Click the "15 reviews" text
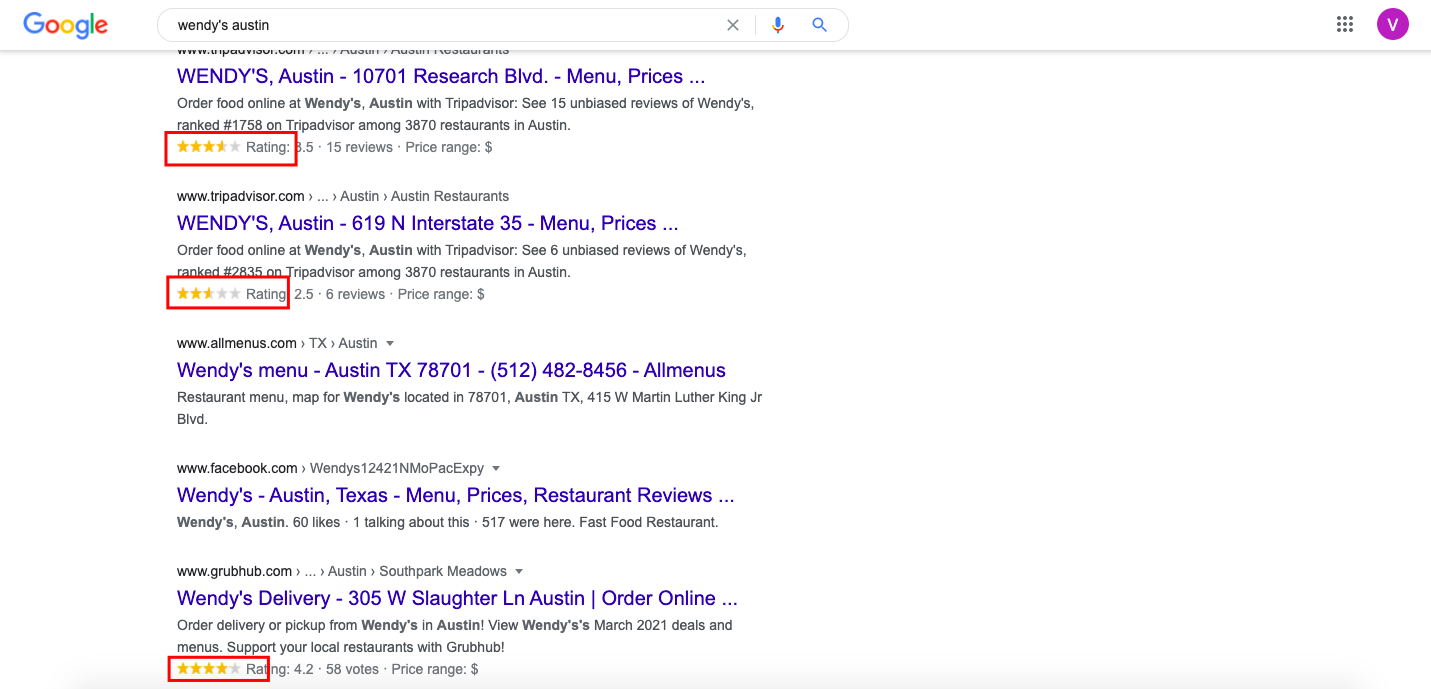 click(360, 147)
